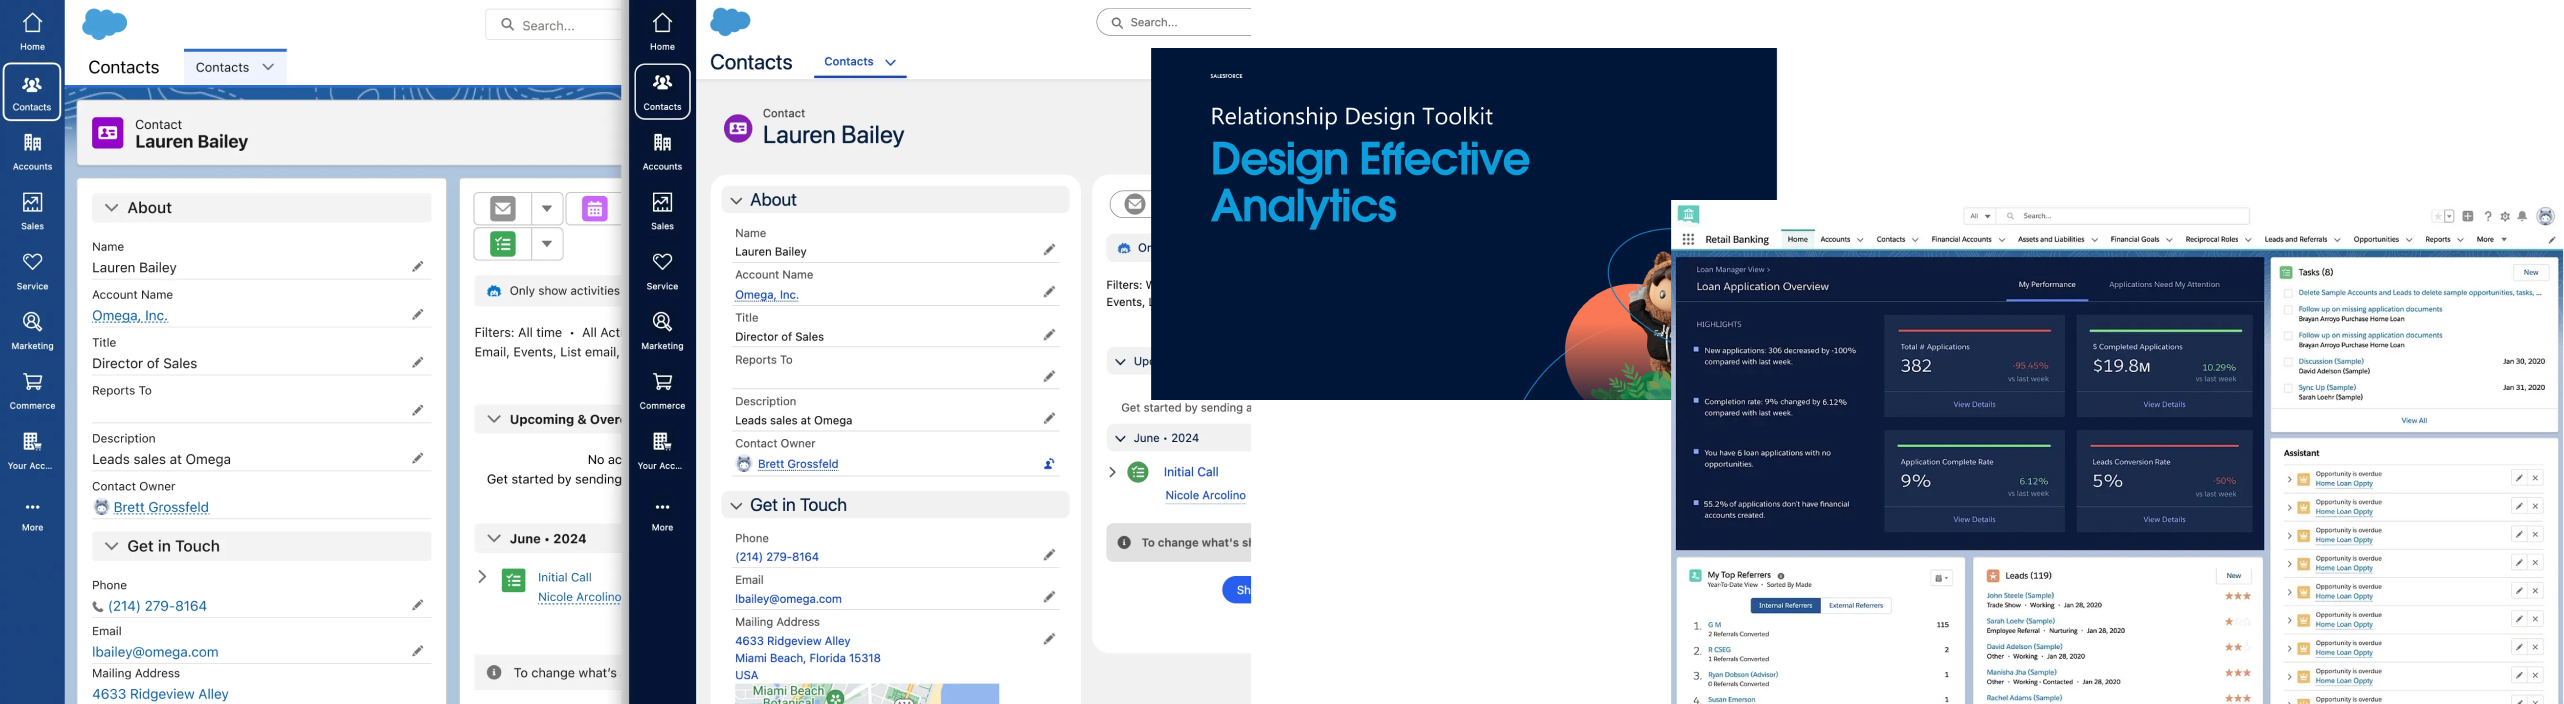Open Opportunities nav tab

[2376, 240]
